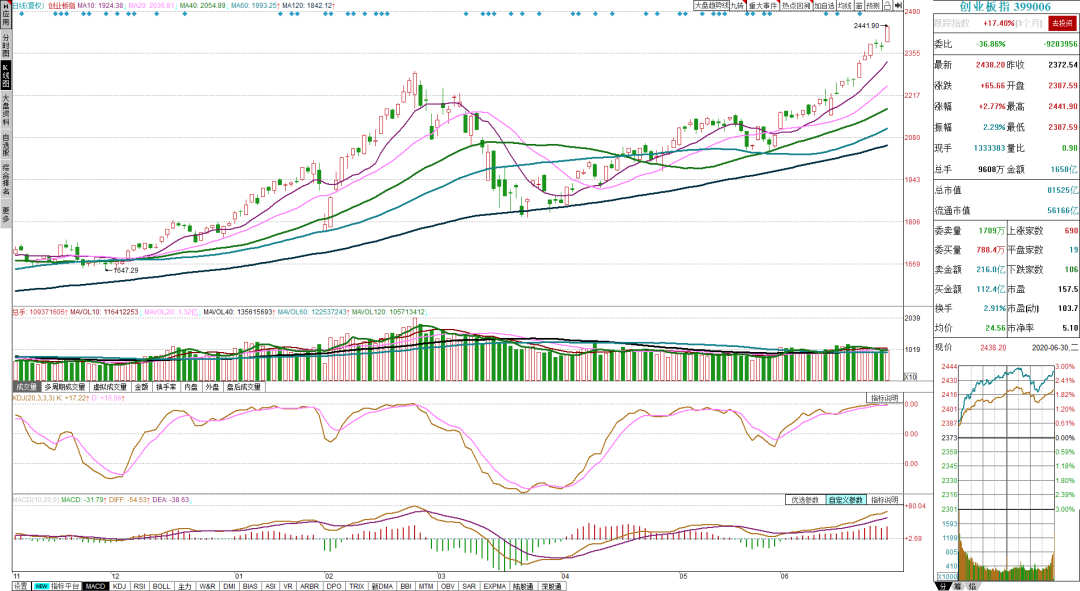Select the 金额 tab under volume
Viewport: 1080px width, 591px height.
[141, 387]
